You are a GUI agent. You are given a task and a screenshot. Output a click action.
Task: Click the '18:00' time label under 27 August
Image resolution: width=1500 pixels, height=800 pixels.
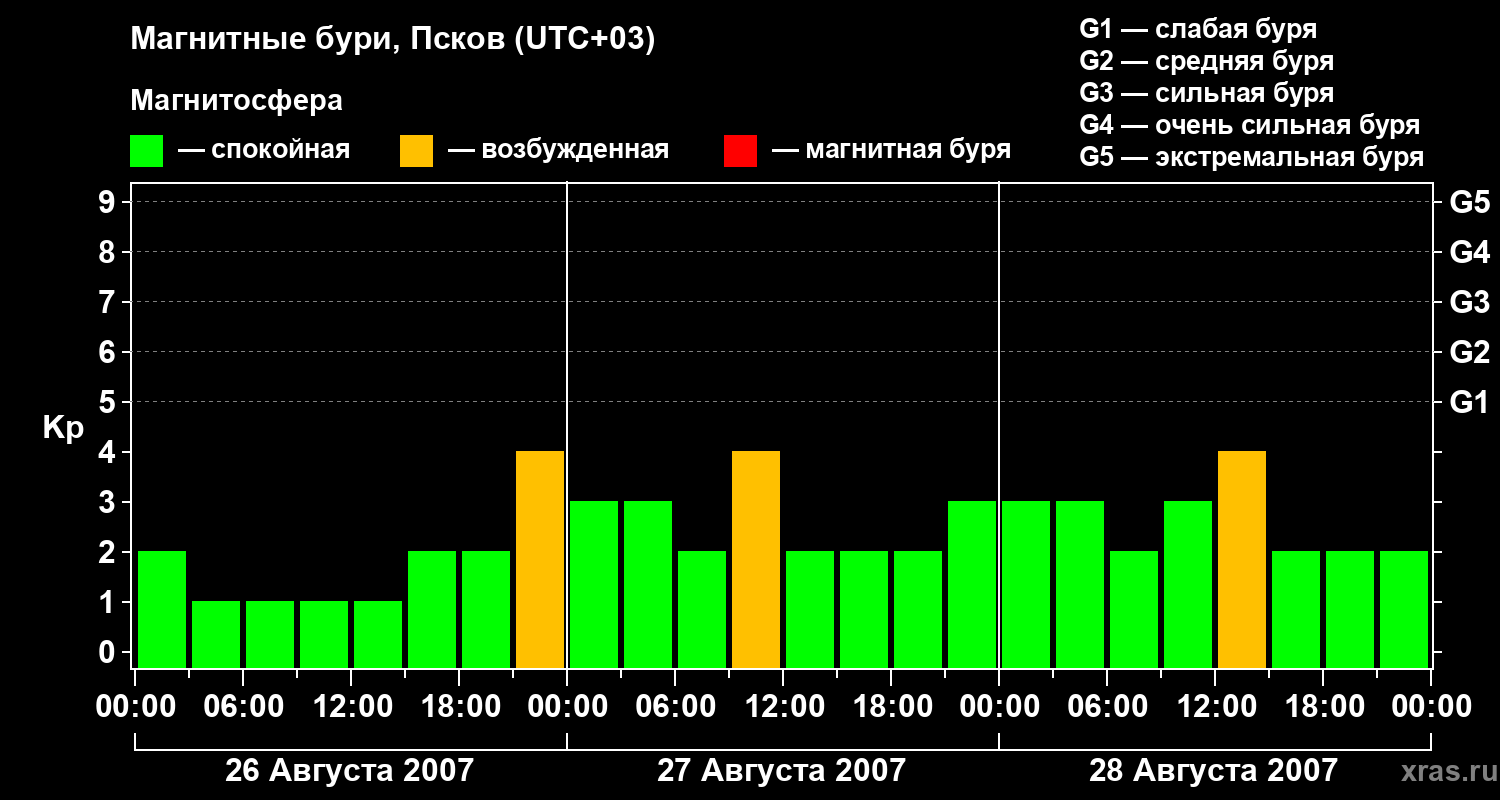tap(891, 707)
